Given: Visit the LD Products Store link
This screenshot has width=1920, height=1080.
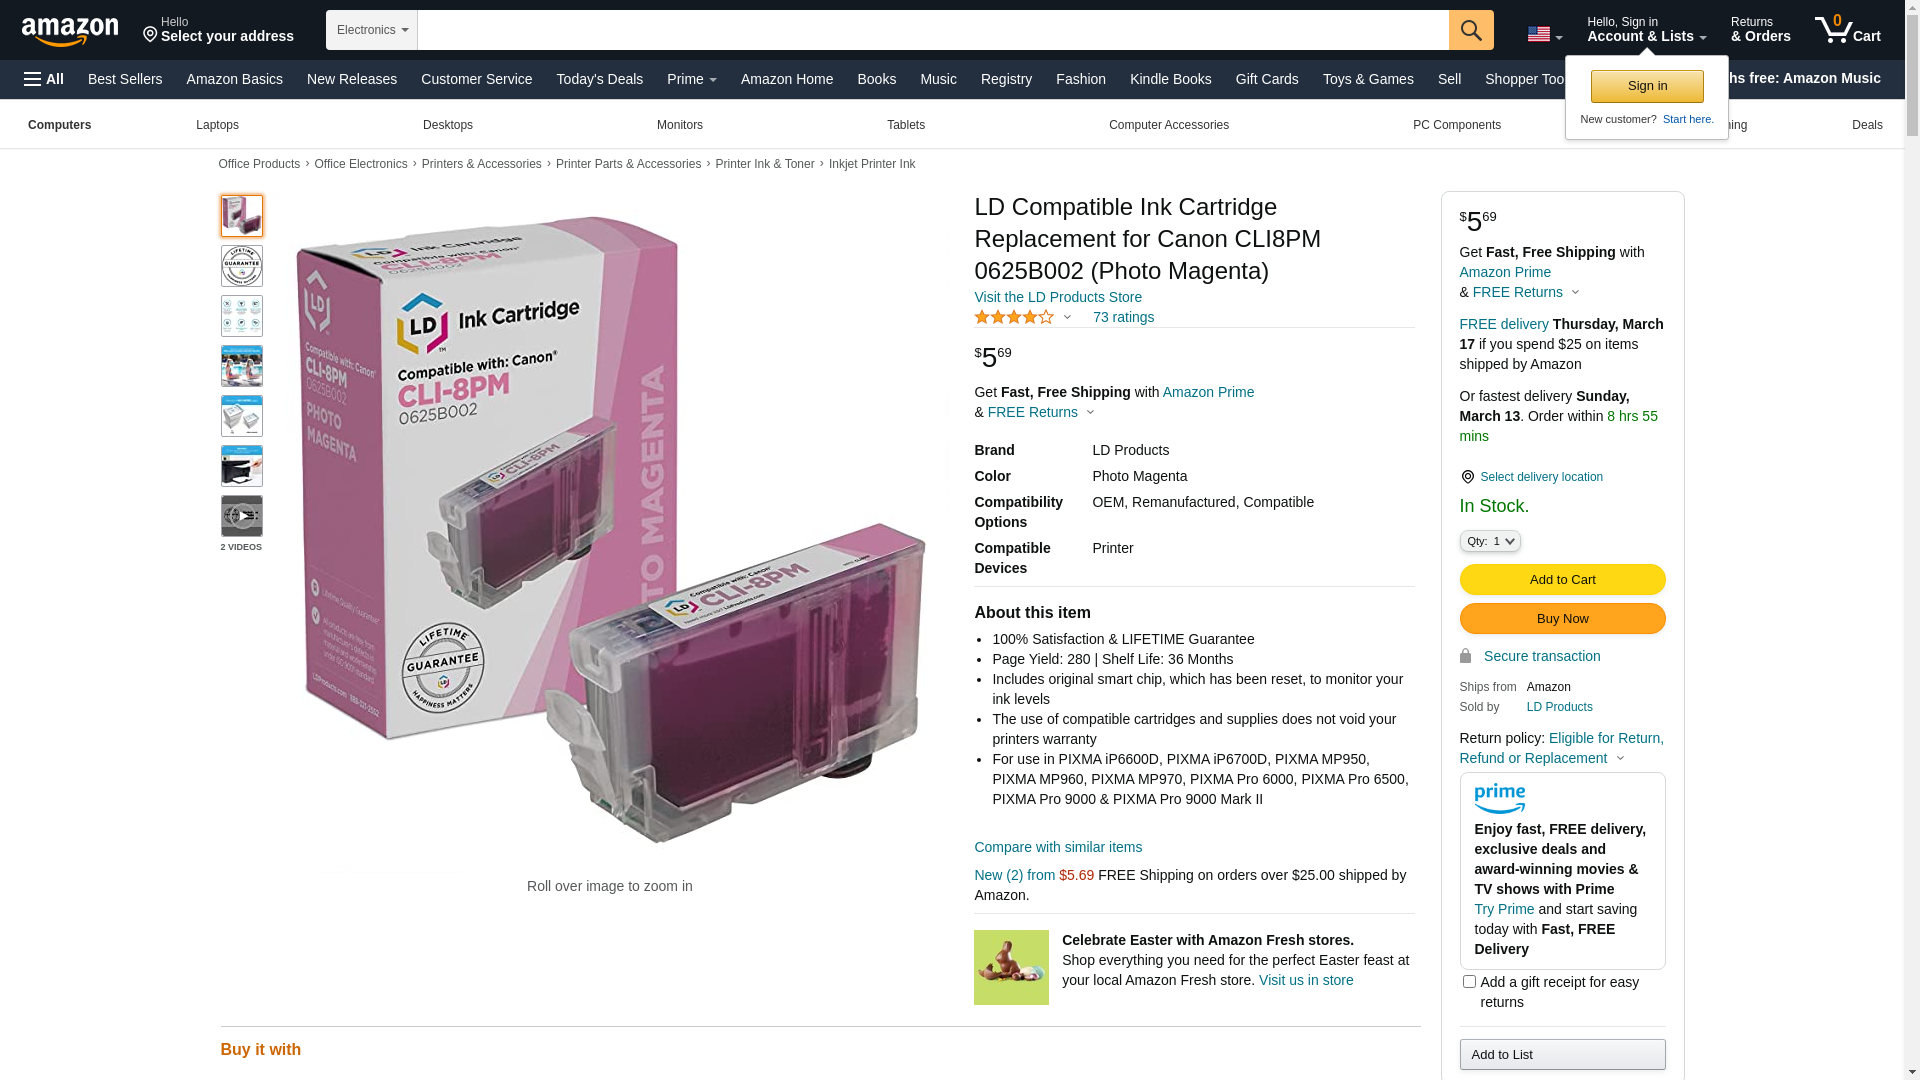Looking at the screenshot, I should coord(1058,297).
